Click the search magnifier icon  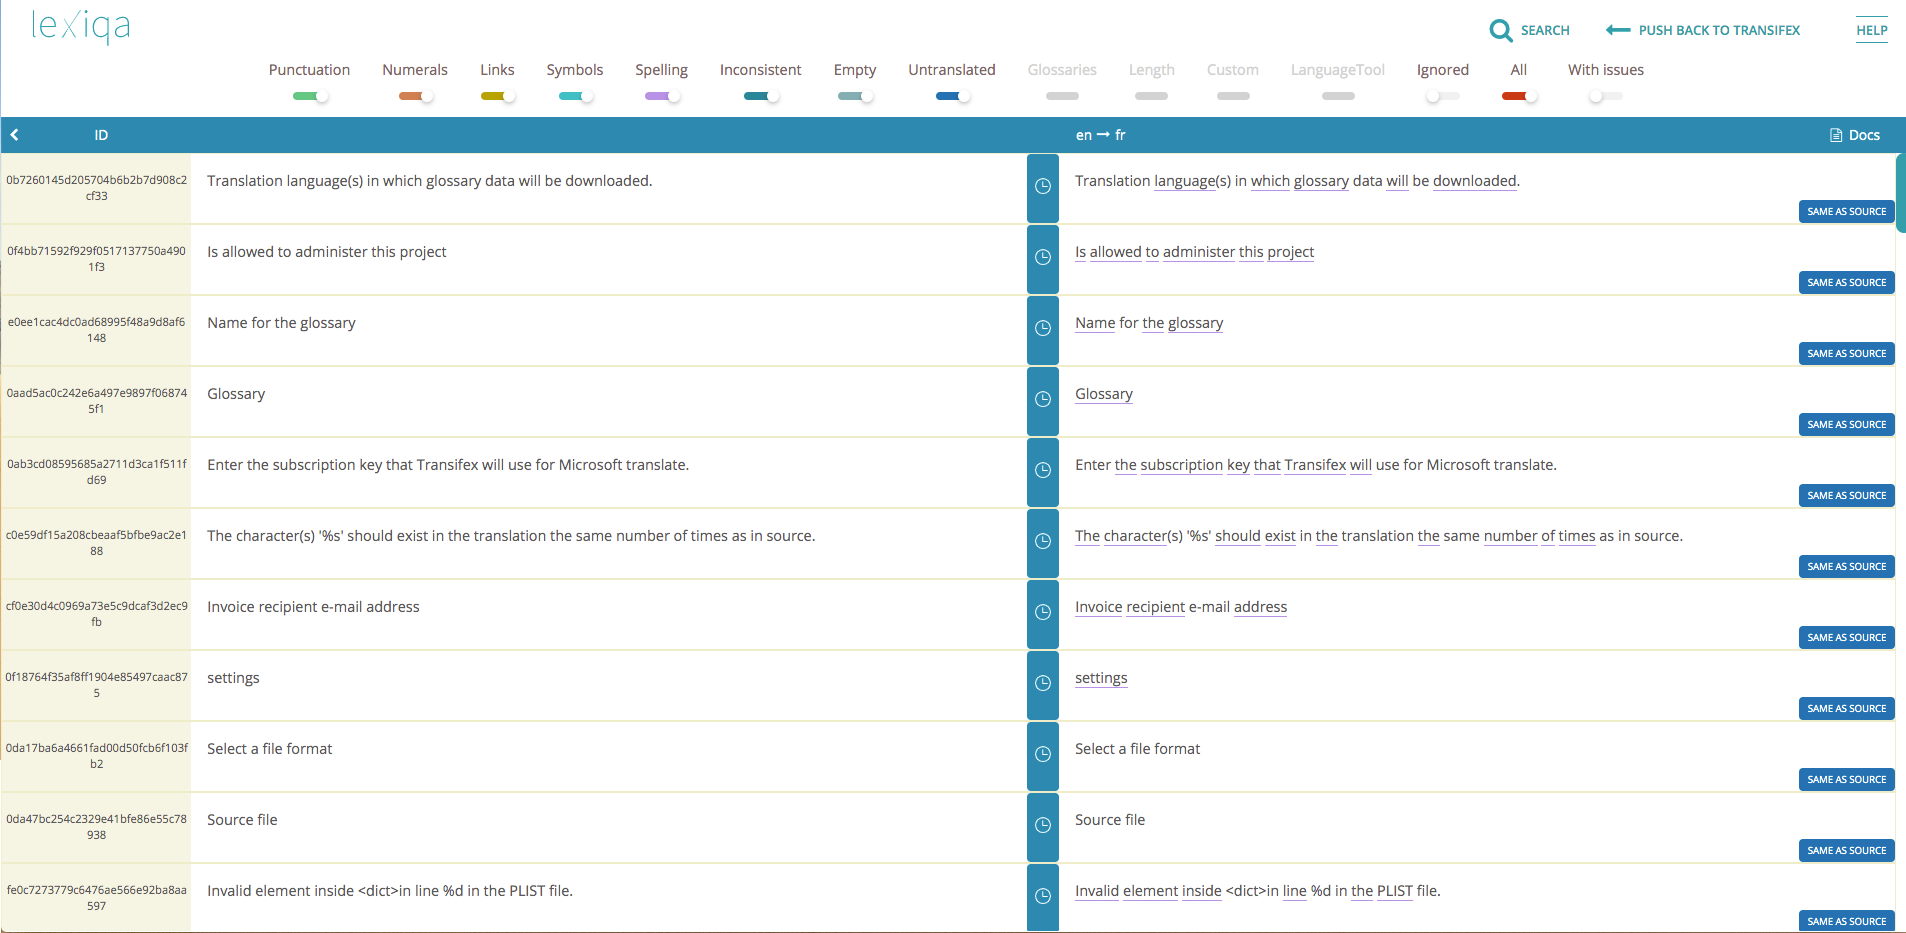click(1500, 30)
